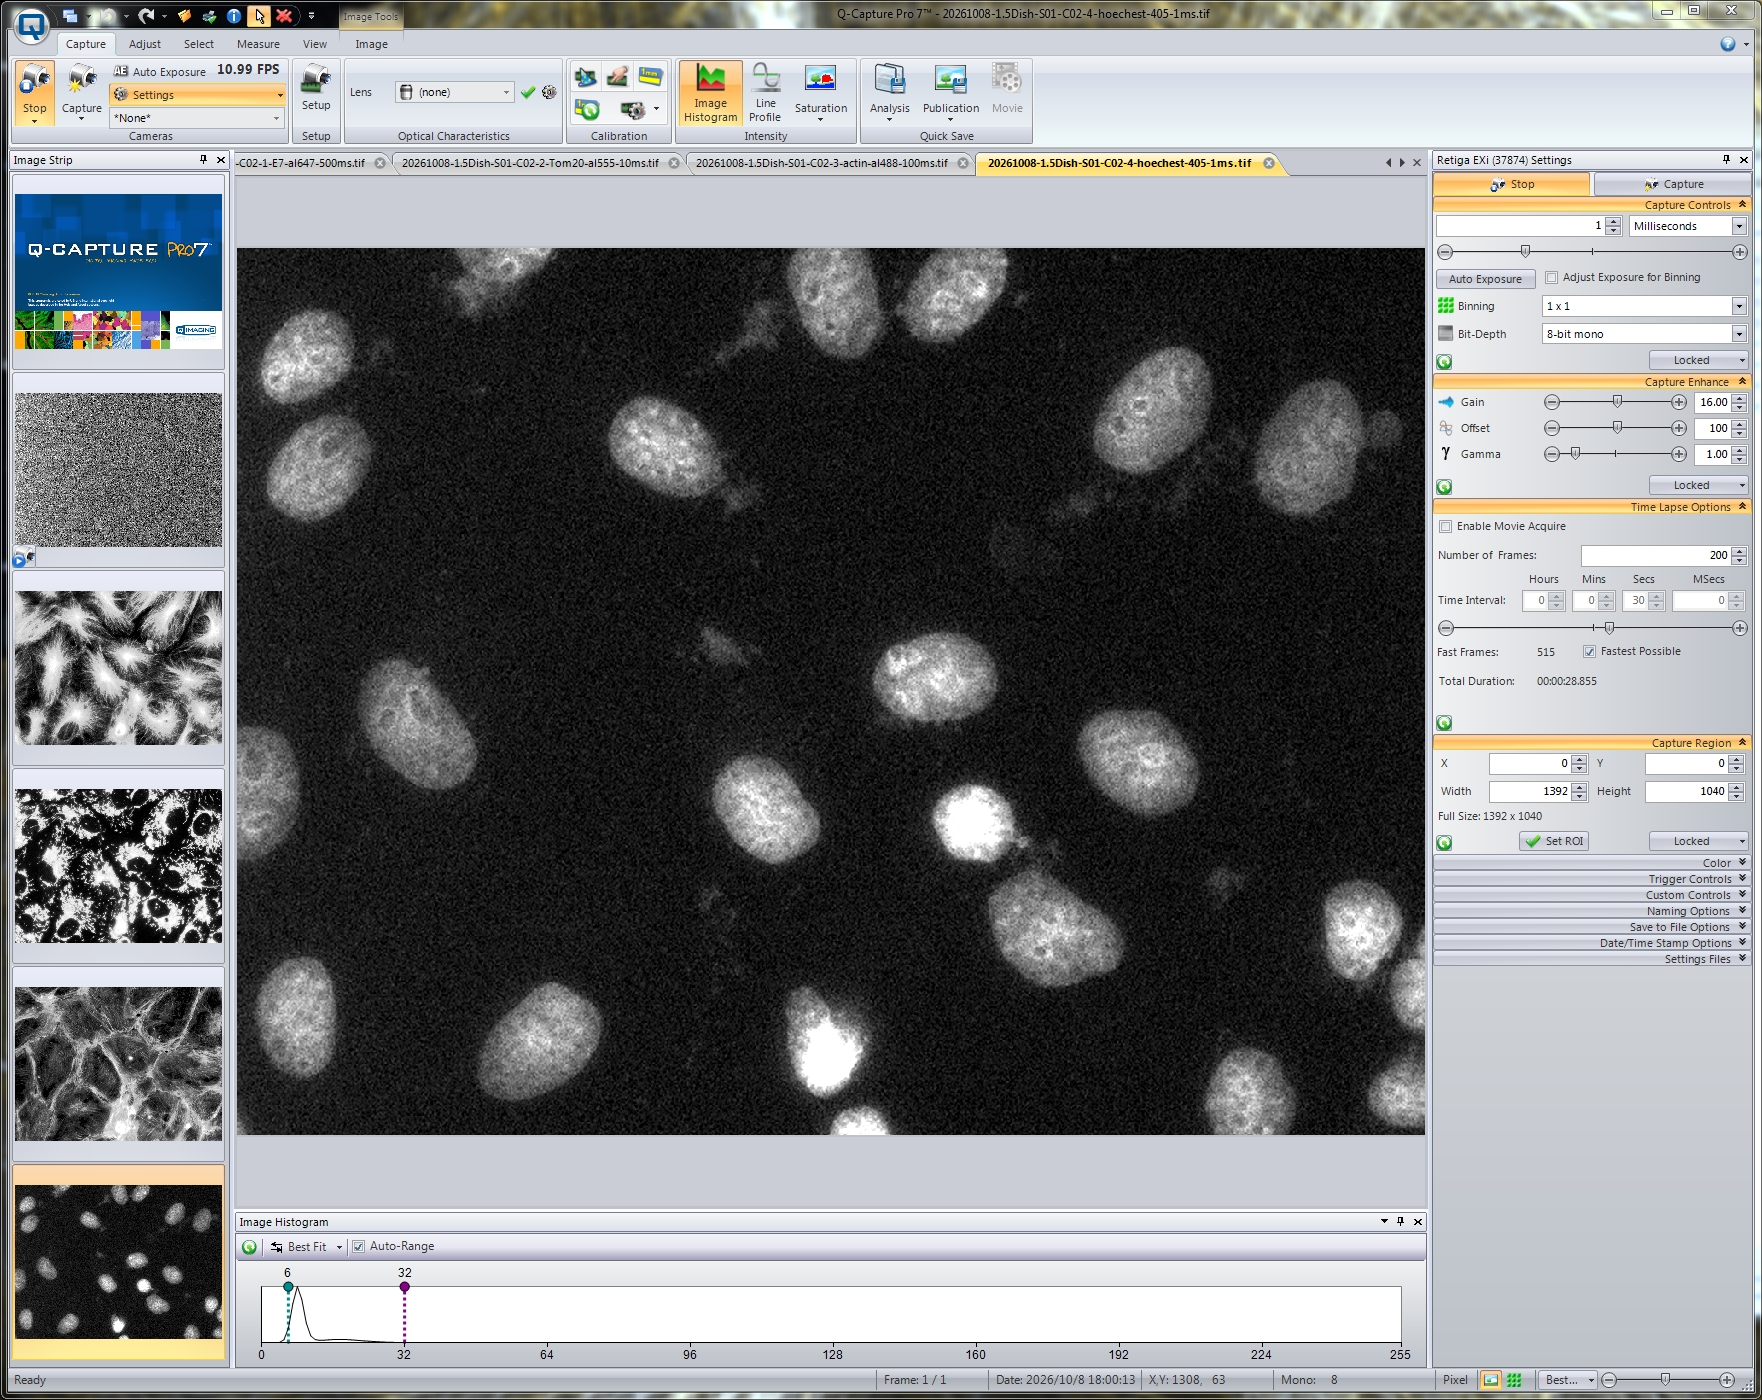
Task: Select the pointer arrow tool in quick access toolbar
Action: (259, 16)
